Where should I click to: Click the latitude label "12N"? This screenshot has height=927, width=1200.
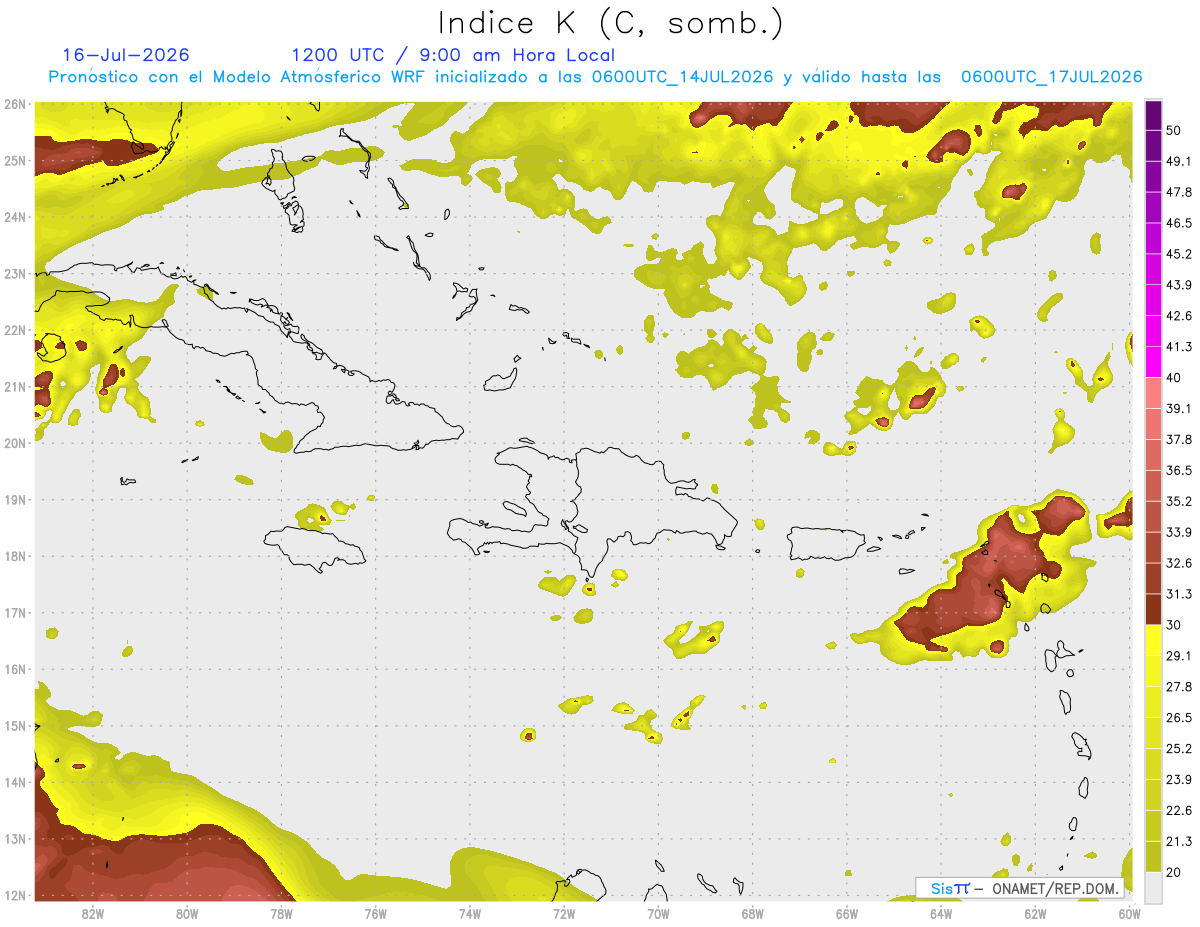[x=15, y=896]
